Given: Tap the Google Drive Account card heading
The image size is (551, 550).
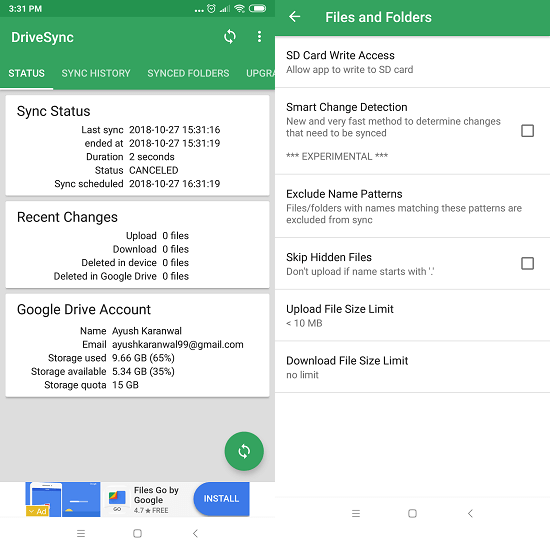Looking at the screenshot, I should (x=84, y=309).
